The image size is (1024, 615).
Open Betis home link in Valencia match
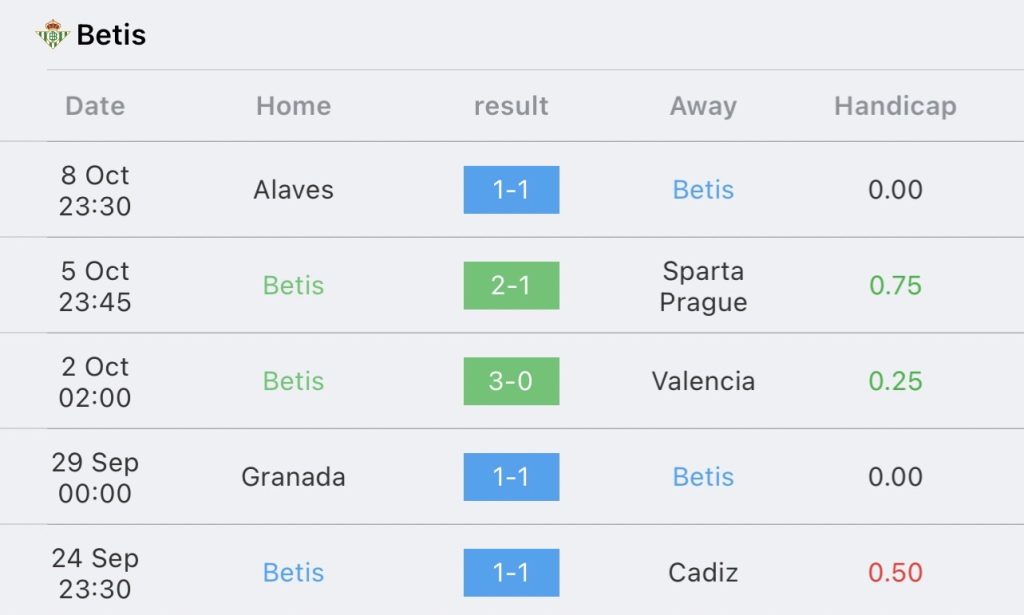tap(293, 381)
